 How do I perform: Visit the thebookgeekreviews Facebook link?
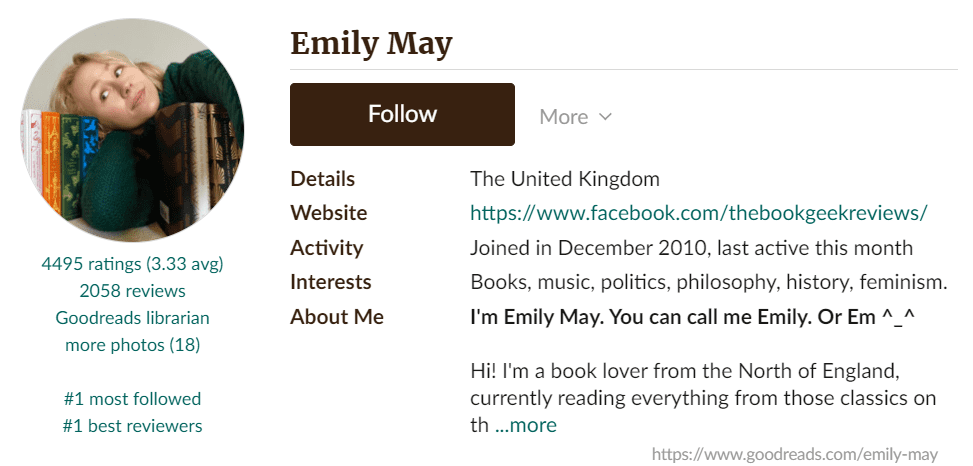coord(699,213)
